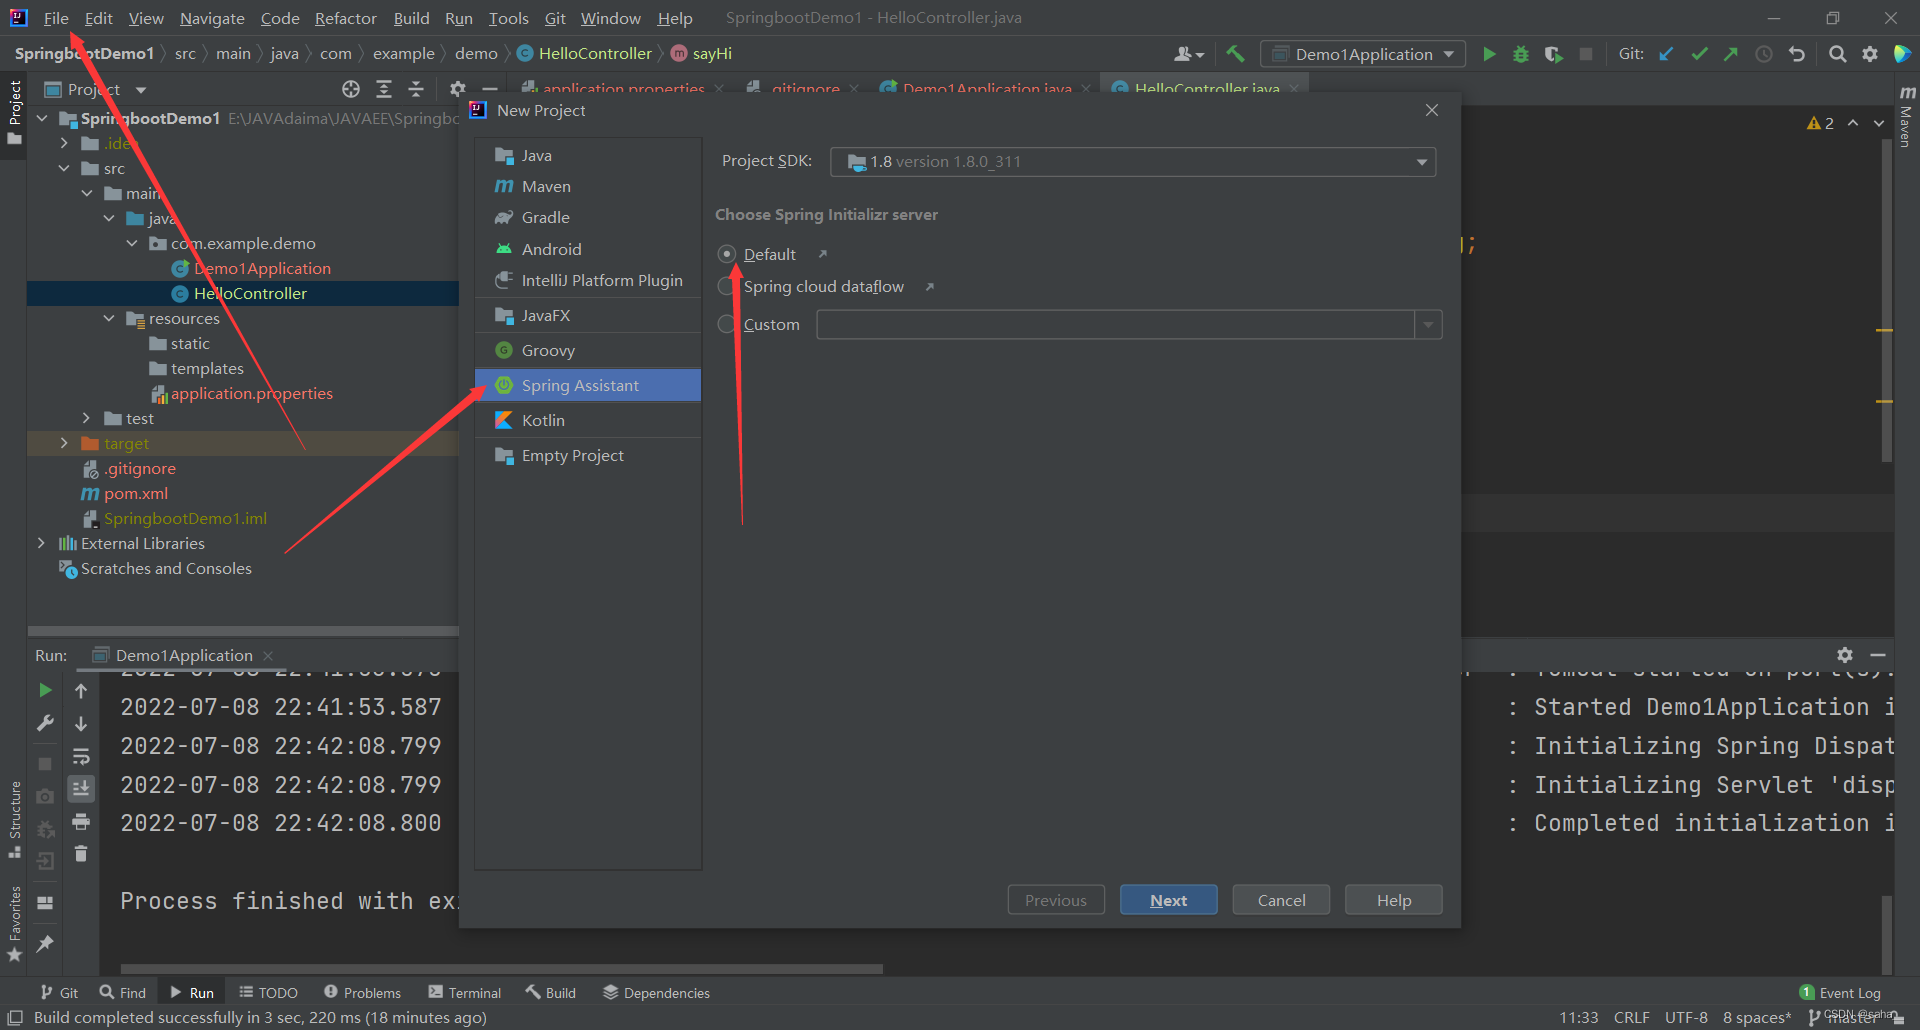This screenshot has width=1920, height=1030.
Task: Click Cancel button in New Project dialog
Action: [x=1281, y=900]
